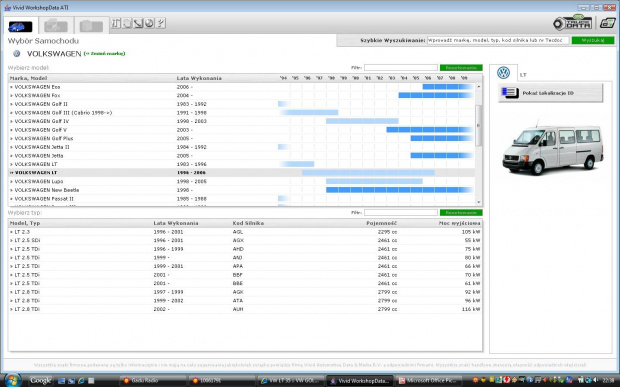The image size is (620, 387).
Task: Open the blue car vehicle selection tab
Action: pyautogui.click(x=21, y=26)
